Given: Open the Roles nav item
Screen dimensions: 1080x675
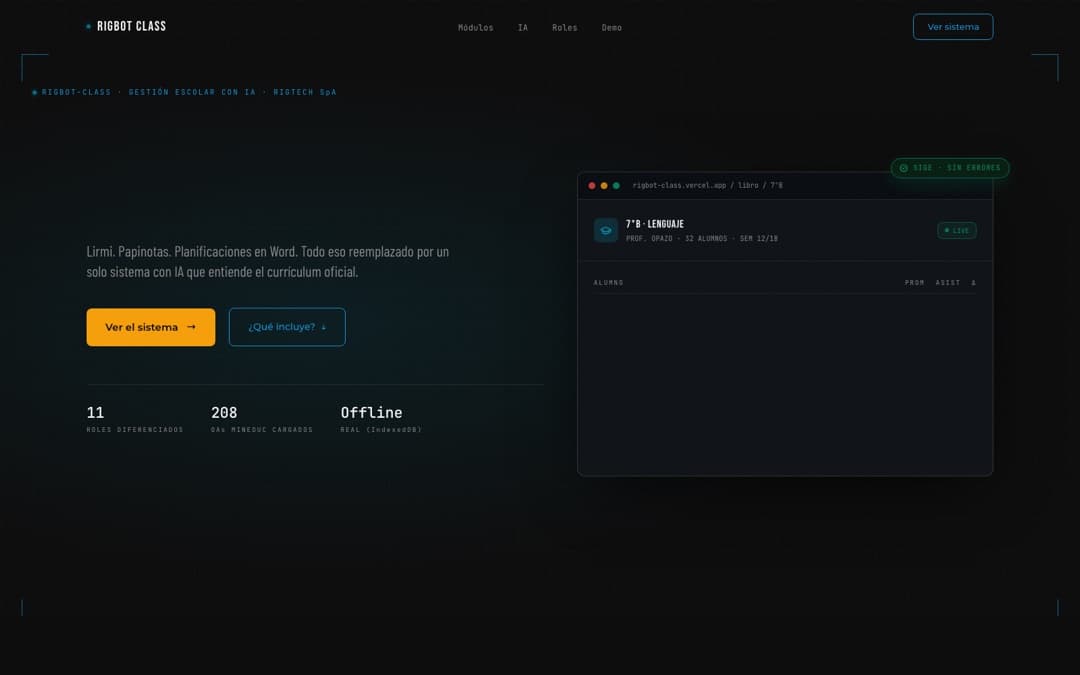Looking at the screenshot, I should pos(565,28).
